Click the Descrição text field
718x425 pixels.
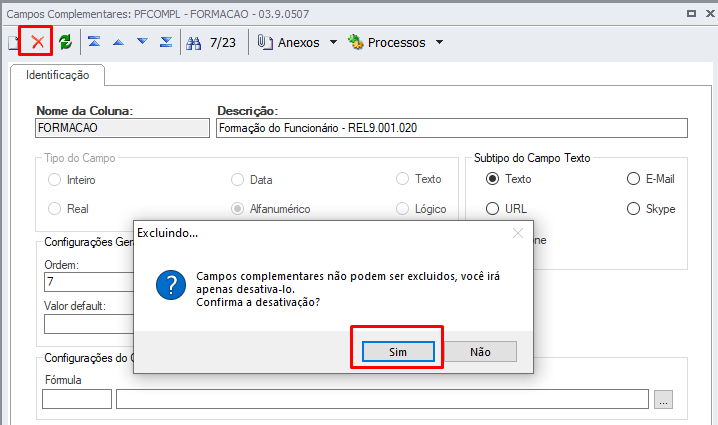pyautogui.click(x=452, y=128)
